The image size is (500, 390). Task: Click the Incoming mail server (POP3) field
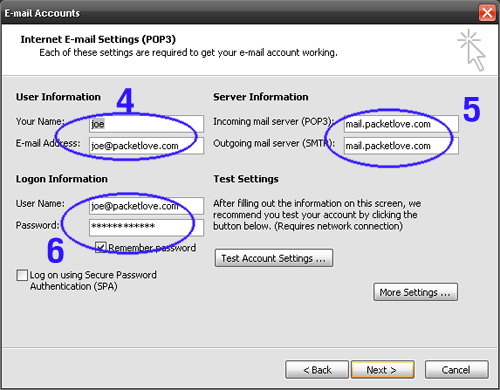[x=401, y=124]
